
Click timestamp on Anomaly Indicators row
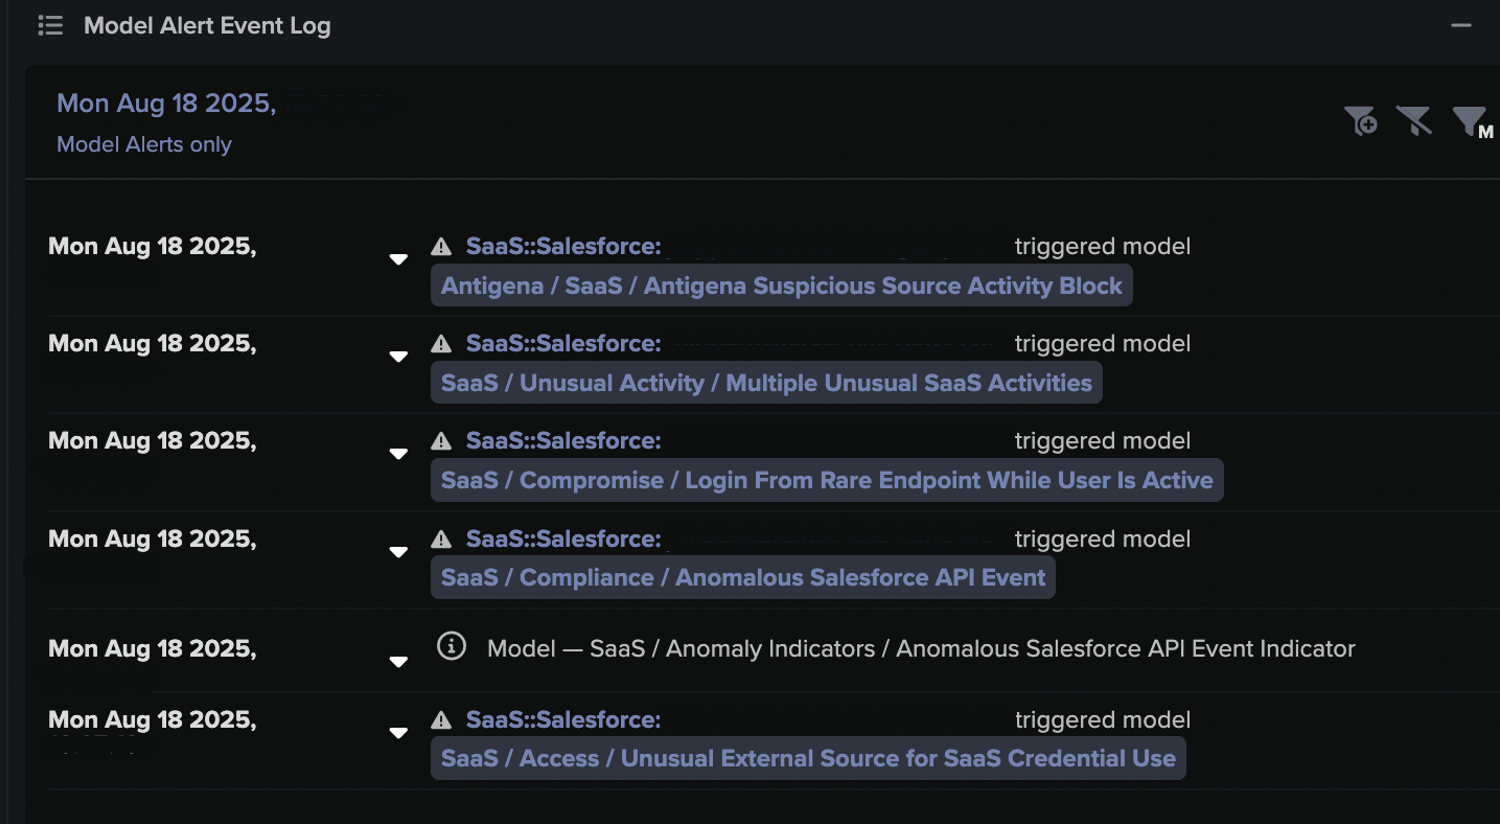152,648
